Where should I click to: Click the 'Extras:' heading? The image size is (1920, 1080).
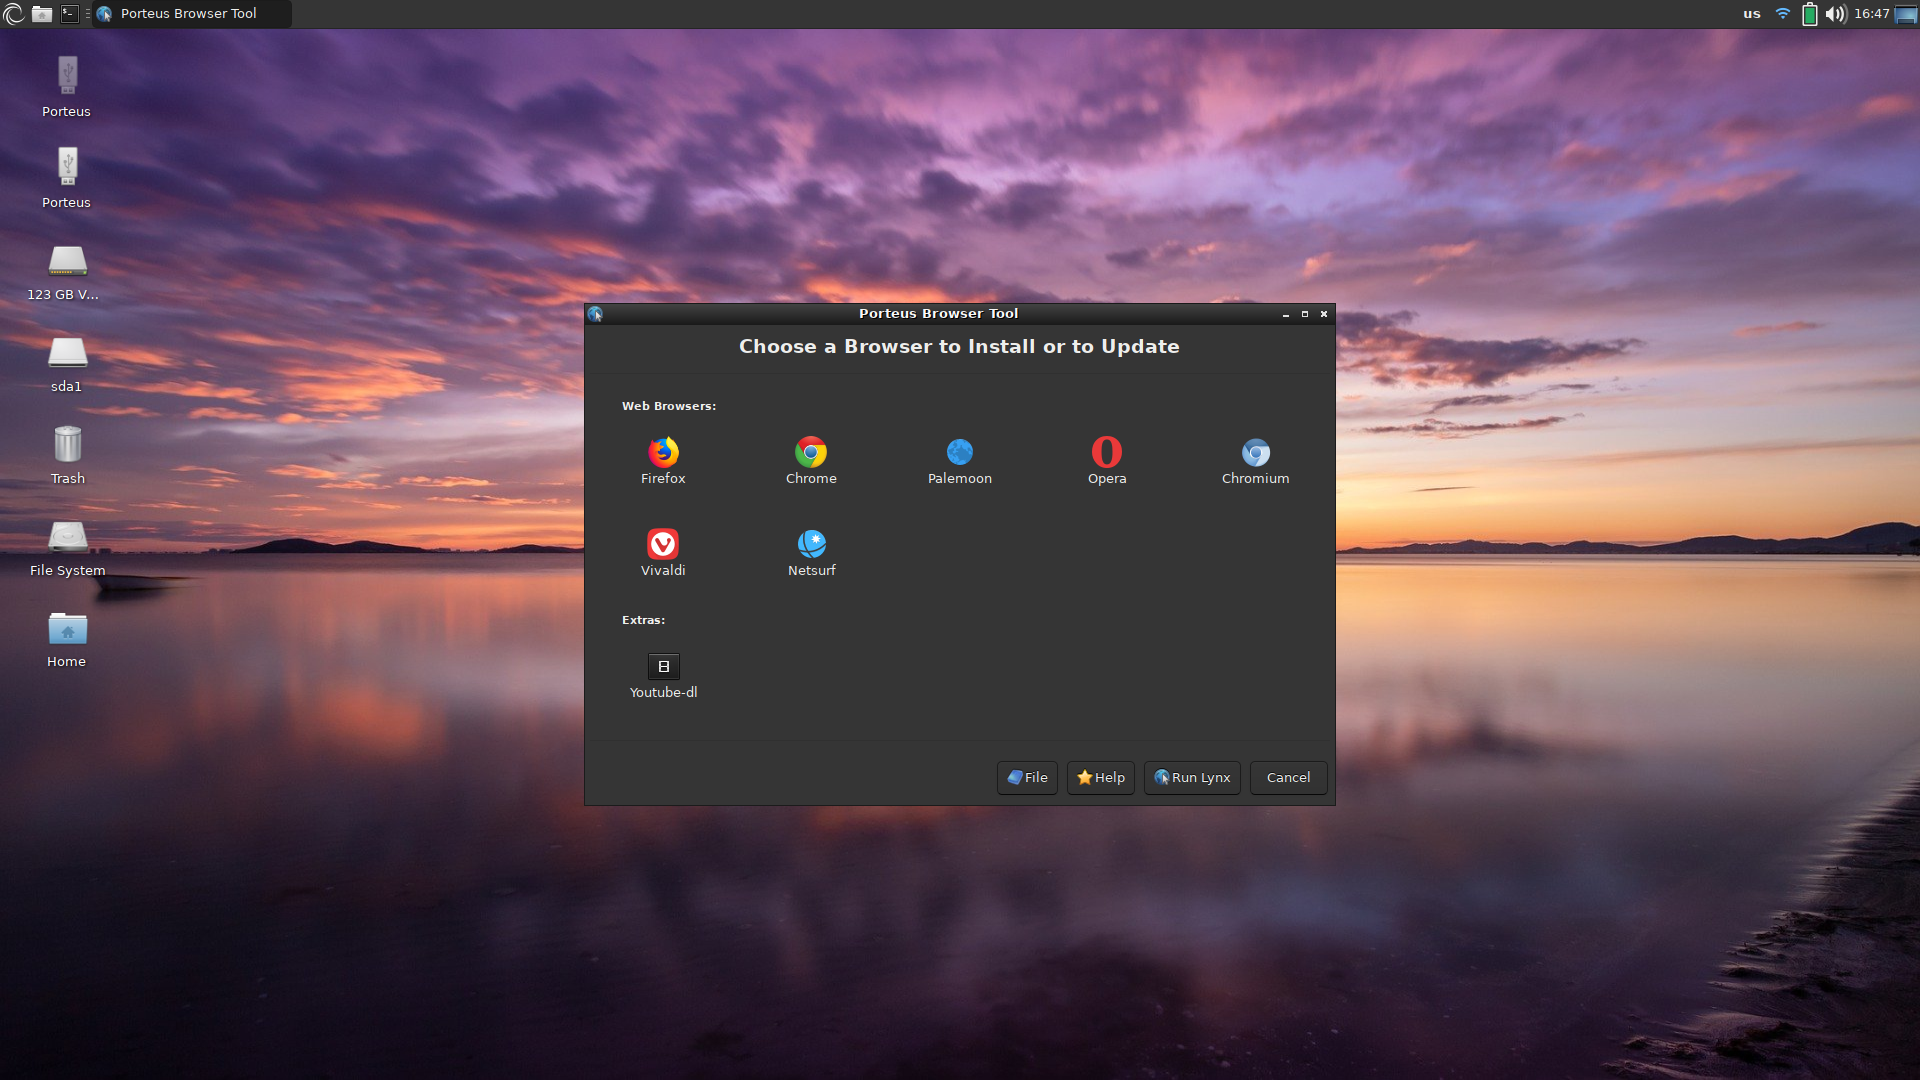coord(643,620)
